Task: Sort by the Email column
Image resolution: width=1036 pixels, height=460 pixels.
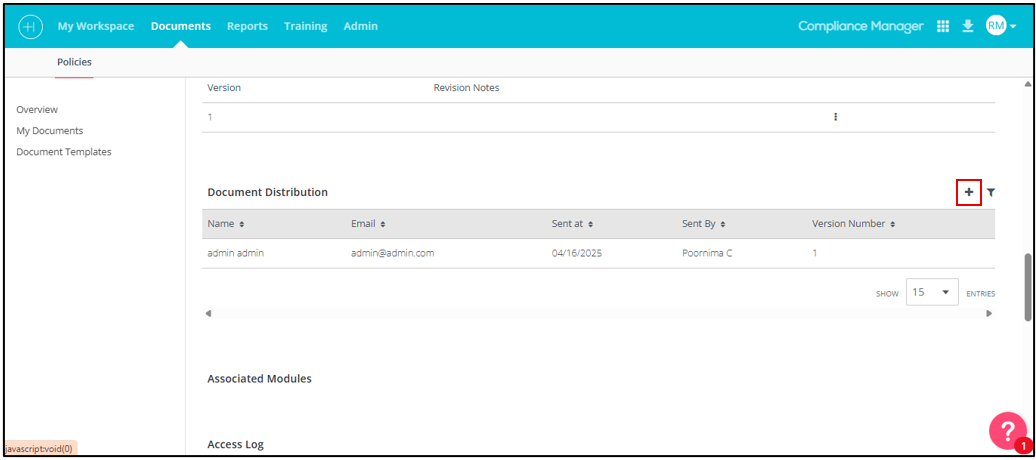Action: click(369, 224)
